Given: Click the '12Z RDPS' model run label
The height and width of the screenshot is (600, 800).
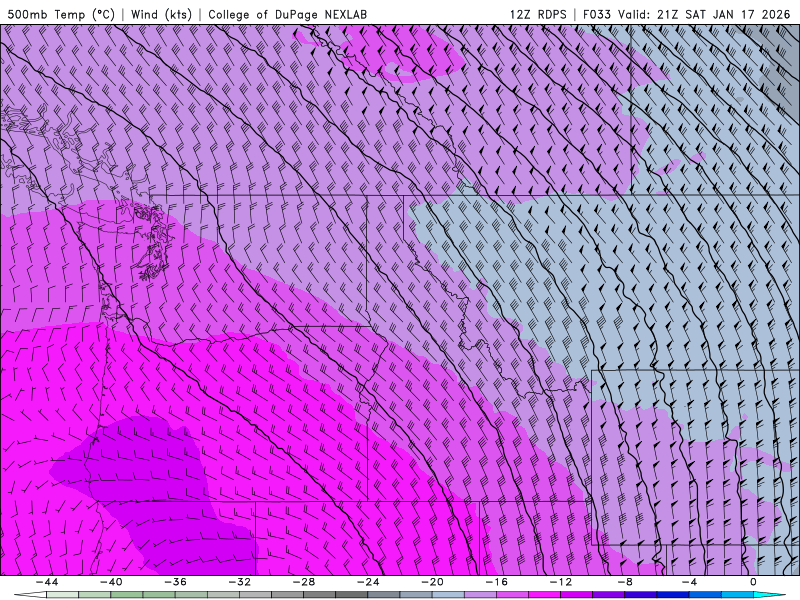Looking at the screenshot, I should pyautogui.click(x=538, y=14).
